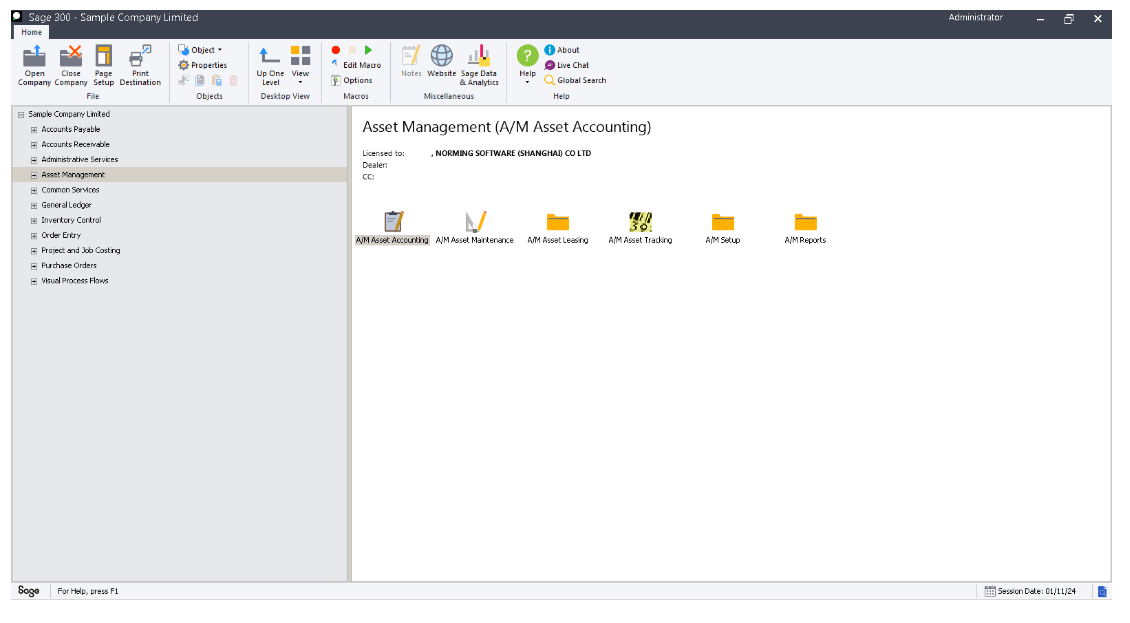Open the A/M Asset Leasing folder
This screenshot has height=623, width=1130.
558,221
